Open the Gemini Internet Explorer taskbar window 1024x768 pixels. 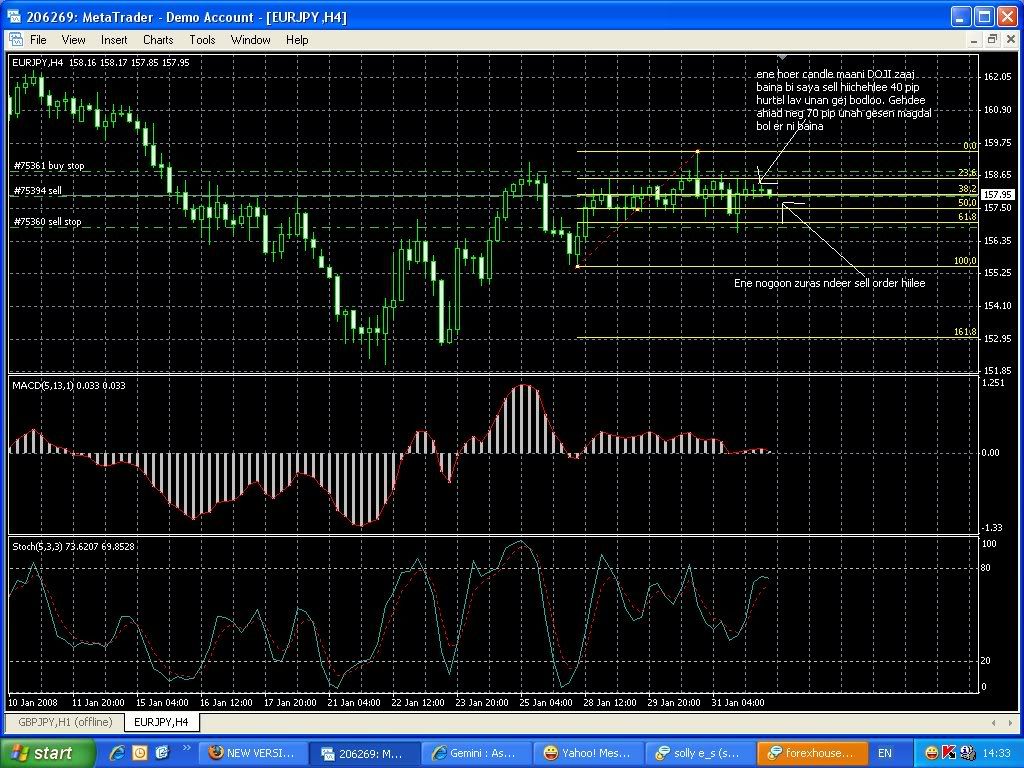coord(475,753)
